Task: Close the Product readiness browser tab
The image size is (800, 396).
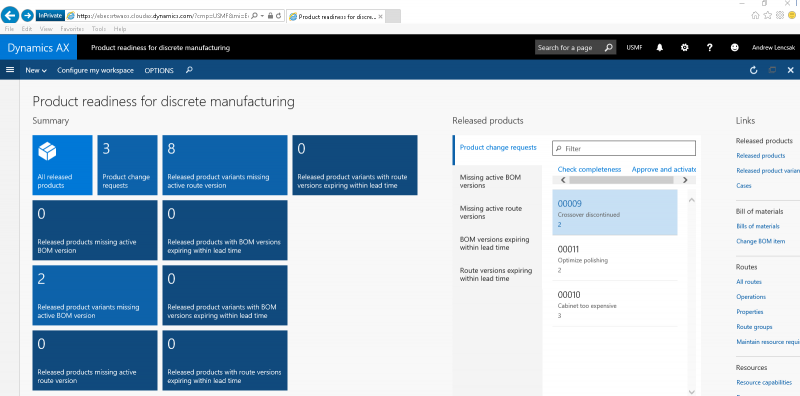Action: (380, 16)
